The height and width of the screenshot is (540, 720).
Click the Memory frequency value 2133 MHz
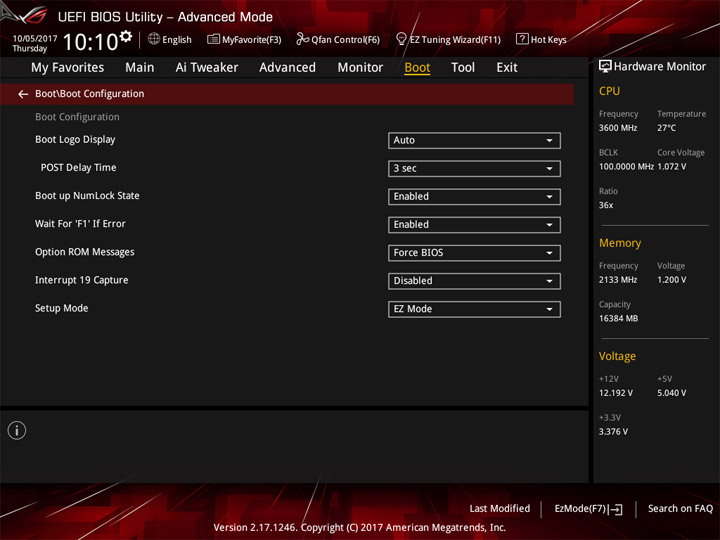[x=618, y=280]
